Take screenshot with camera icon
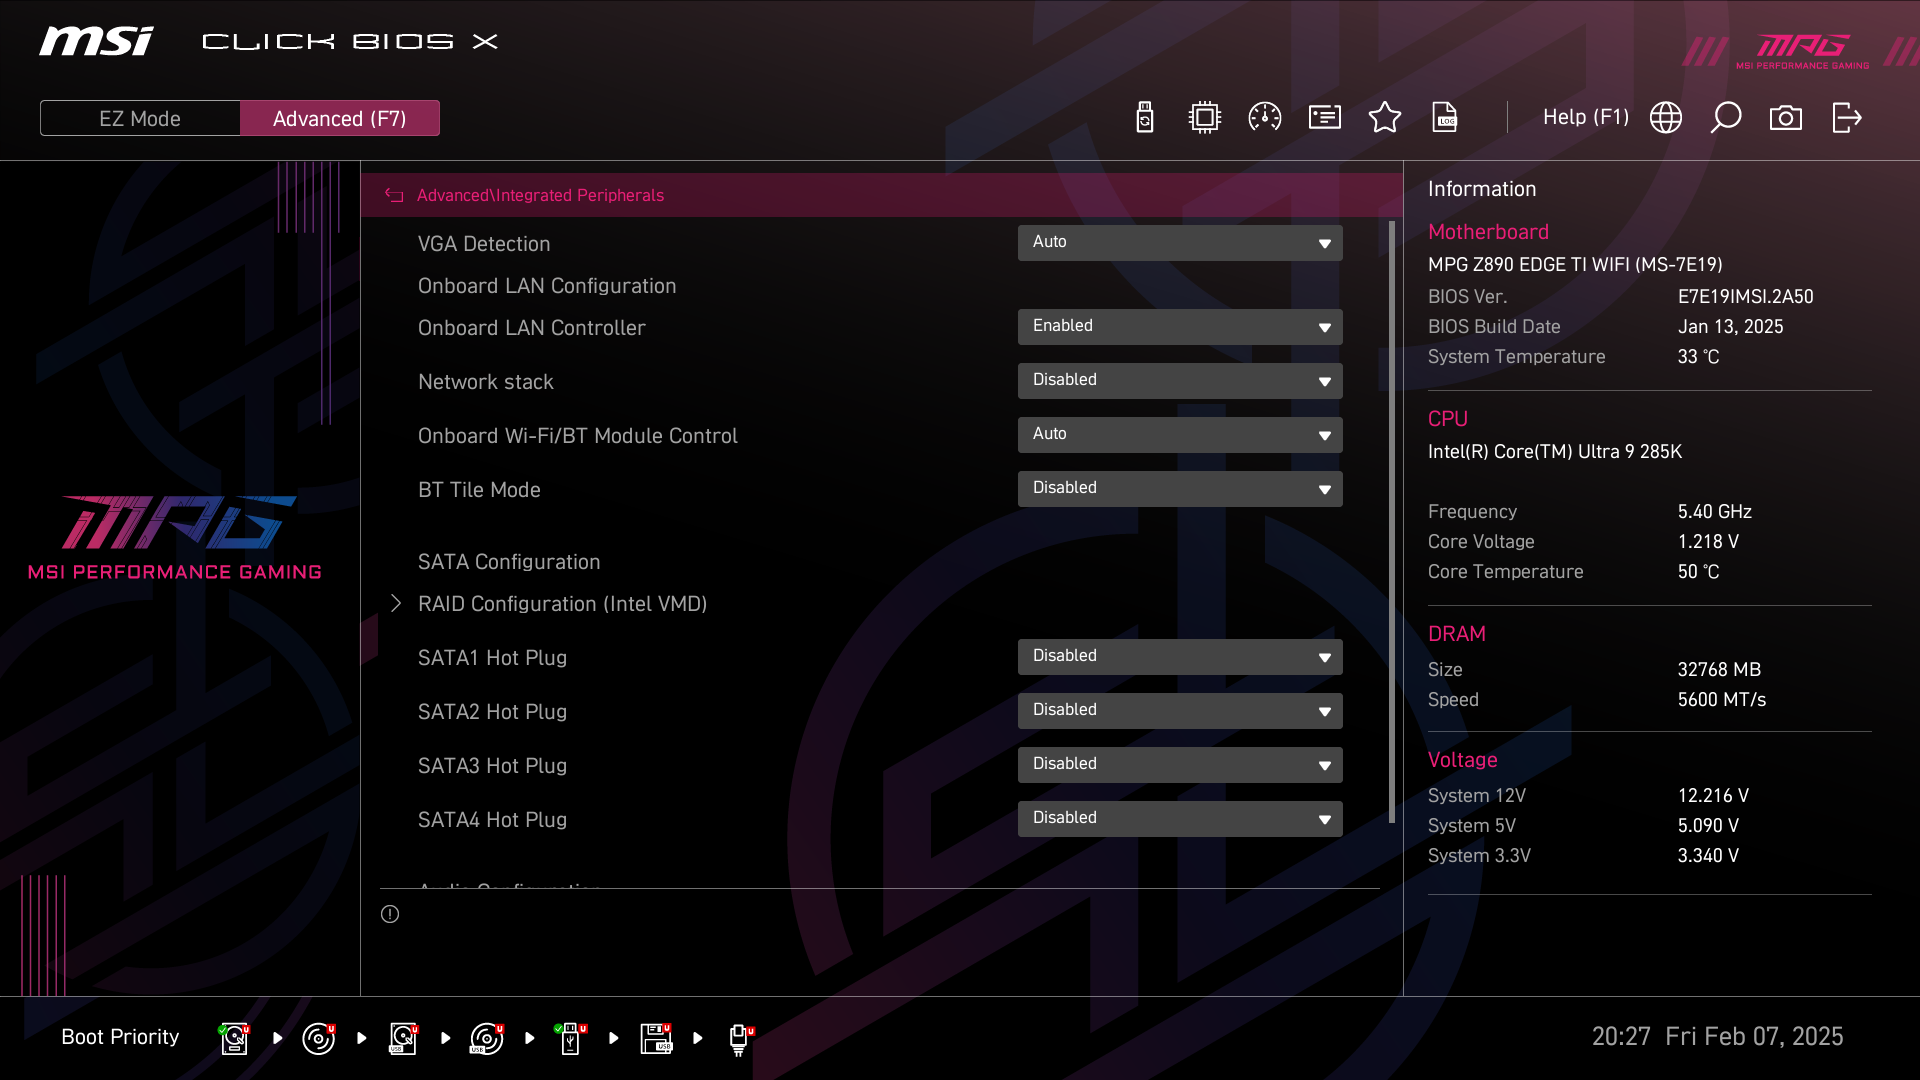 pyautogui.click(x=1786, y=118)
